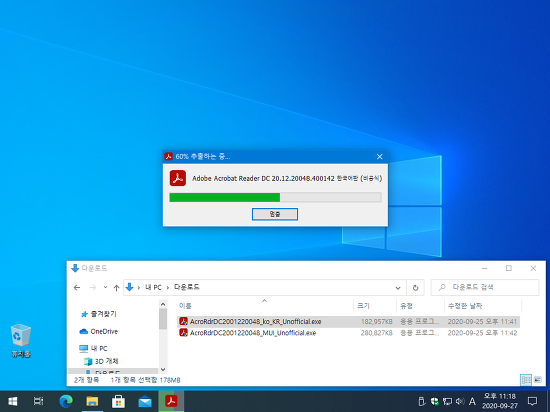The height and width of the screenshot is (412, 550).
Task: Open volume control tray icon
Action: coord(460,401)
